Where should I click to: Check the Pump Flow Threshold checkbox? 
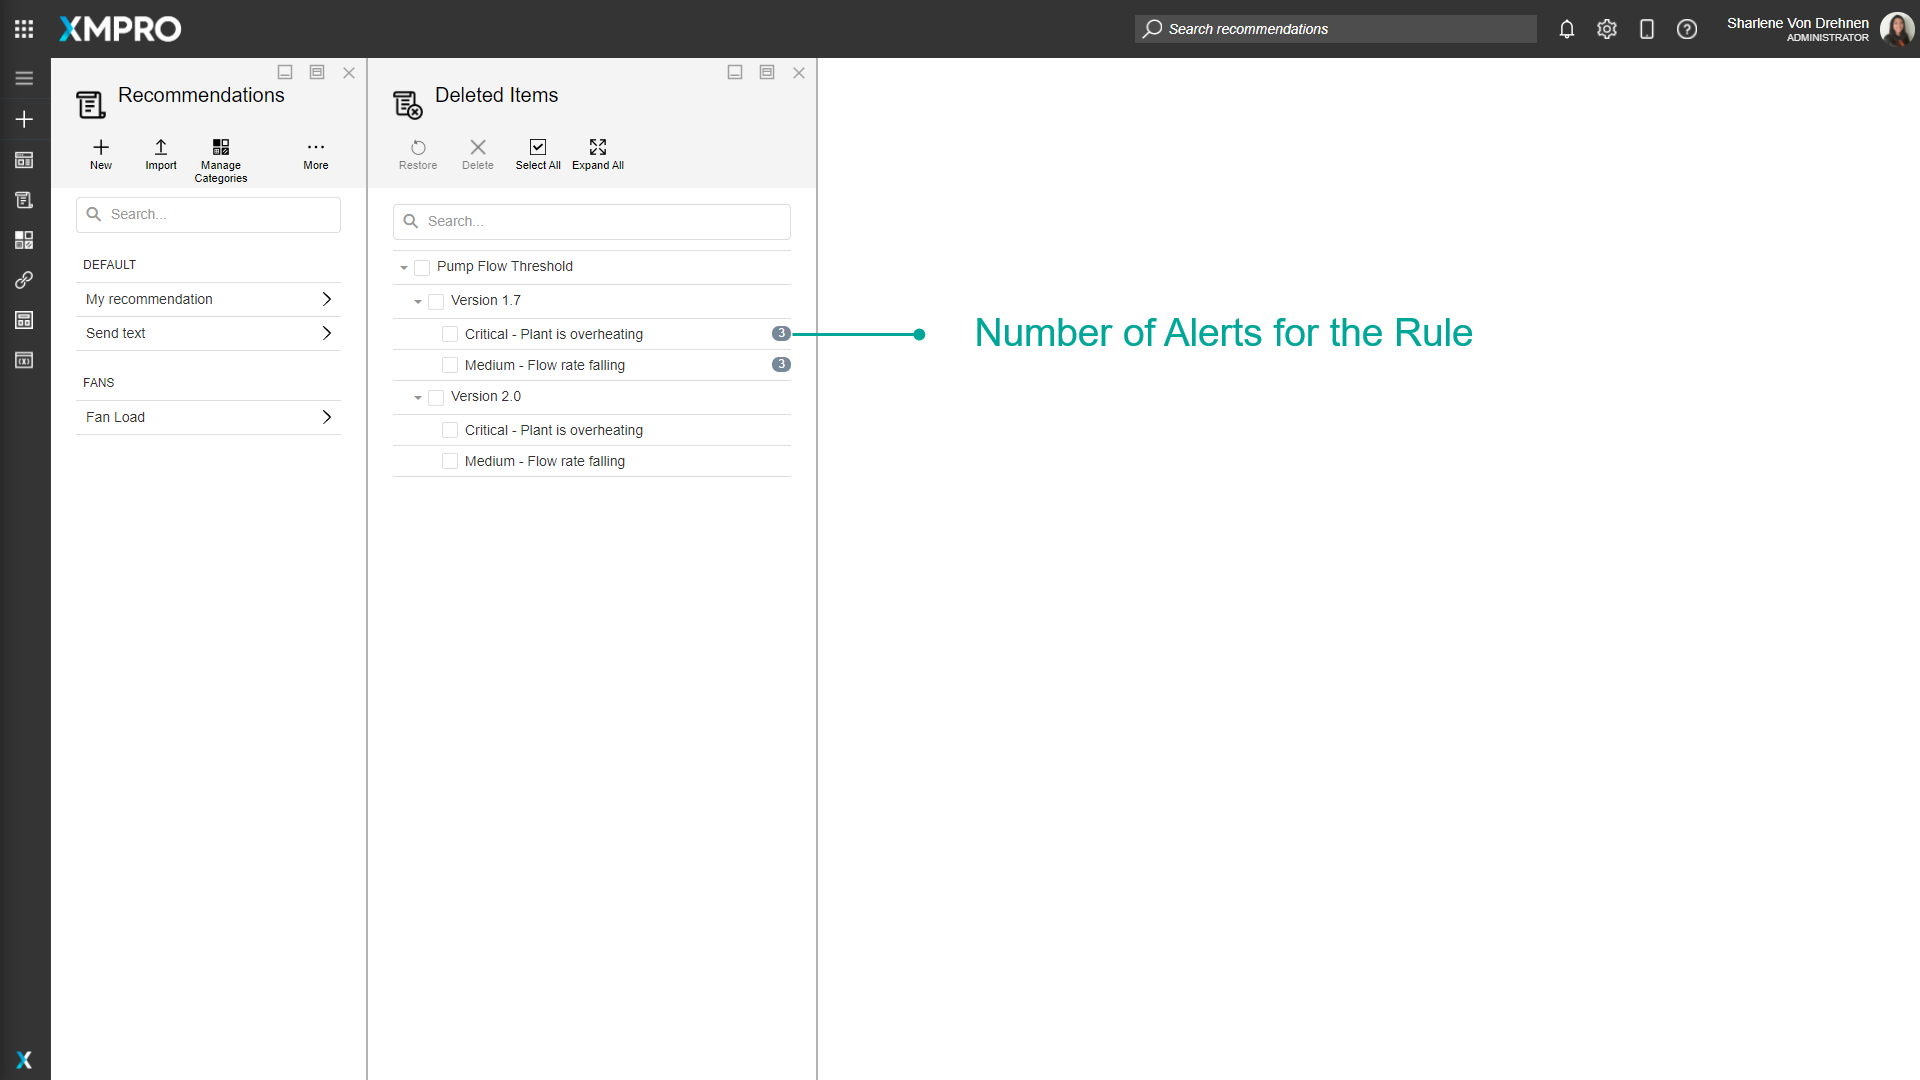click(422, 268)
